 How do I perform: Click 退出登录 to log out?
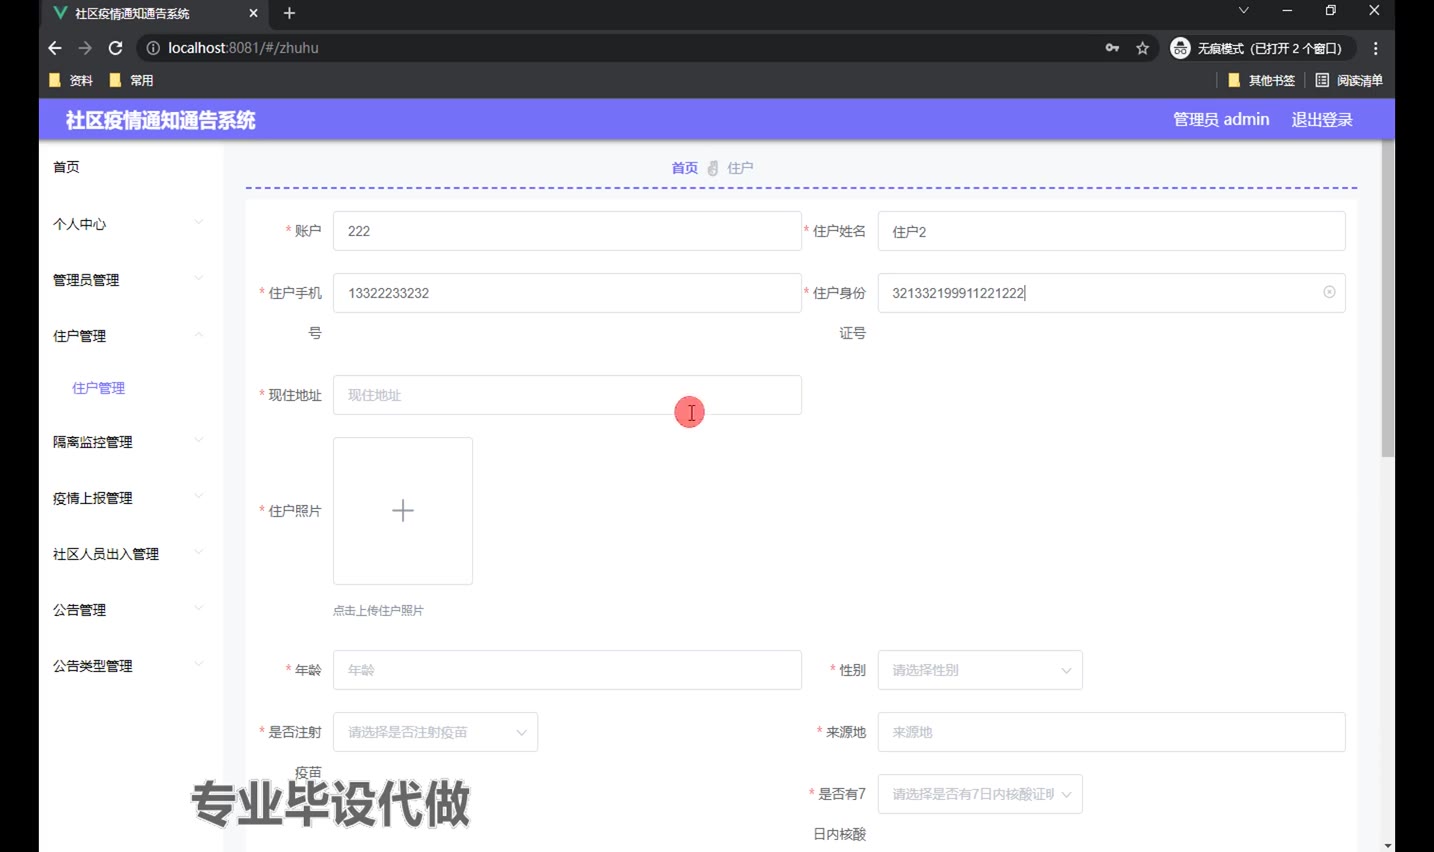click(x=1322, y=120)
